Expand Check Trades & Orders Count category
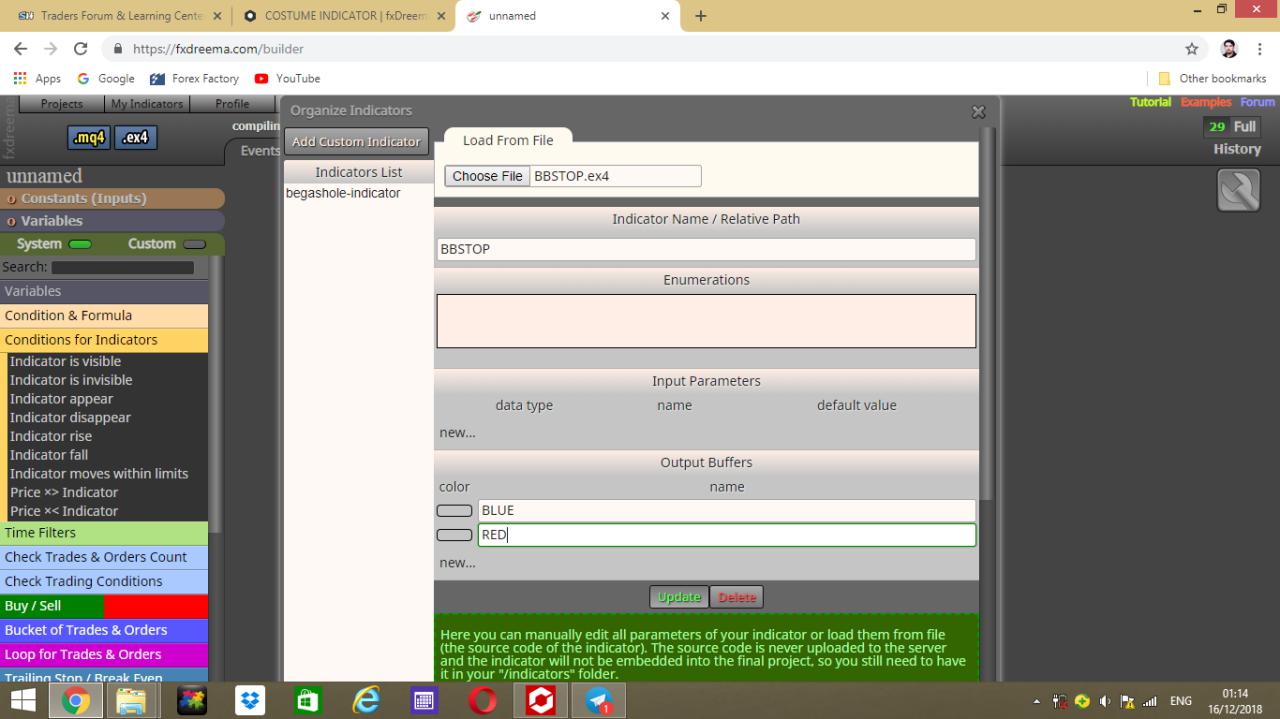Image resolution: width=1280 pixels, height=719 pixels. (x=104, y=557)
